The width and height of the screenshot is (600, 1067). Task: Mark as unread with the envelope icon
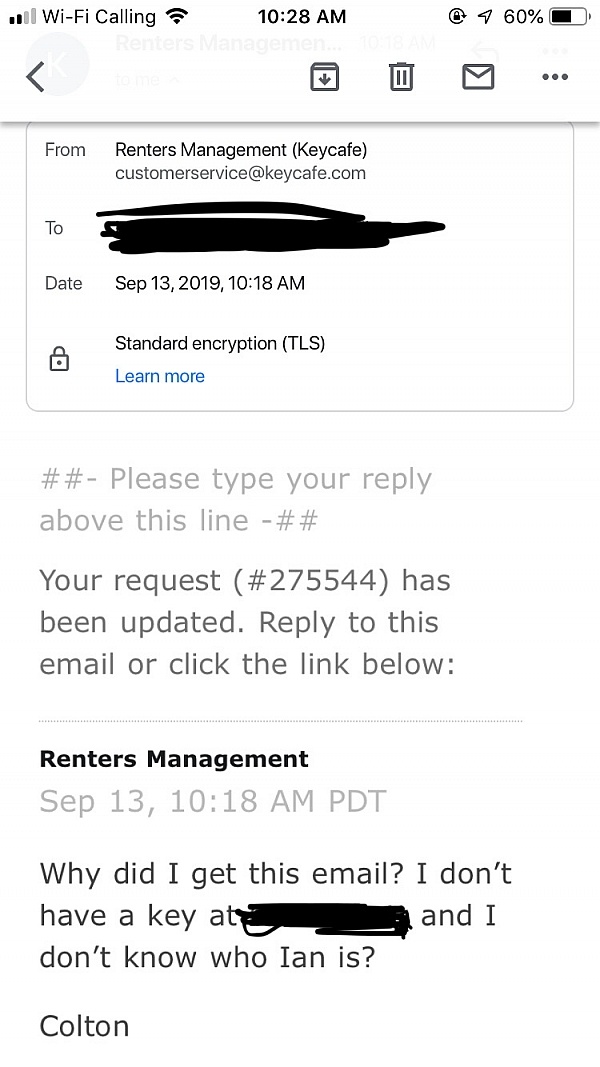478,76
